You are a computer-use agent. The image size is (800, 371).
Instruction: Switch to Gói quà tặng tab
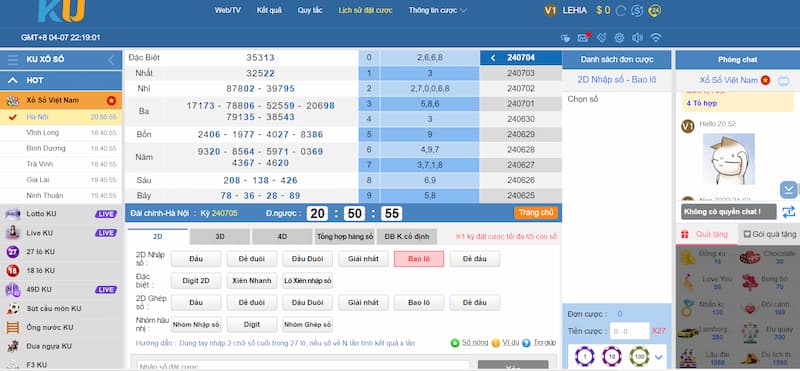point(769,234)
